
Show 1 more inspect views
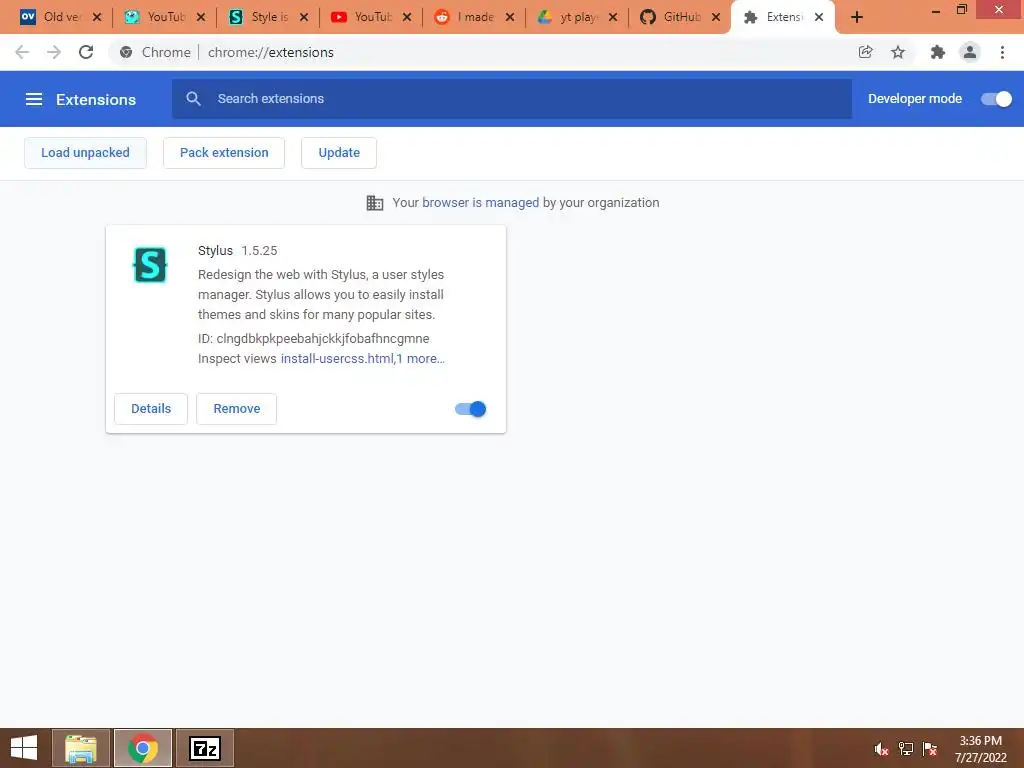(421, 359)
